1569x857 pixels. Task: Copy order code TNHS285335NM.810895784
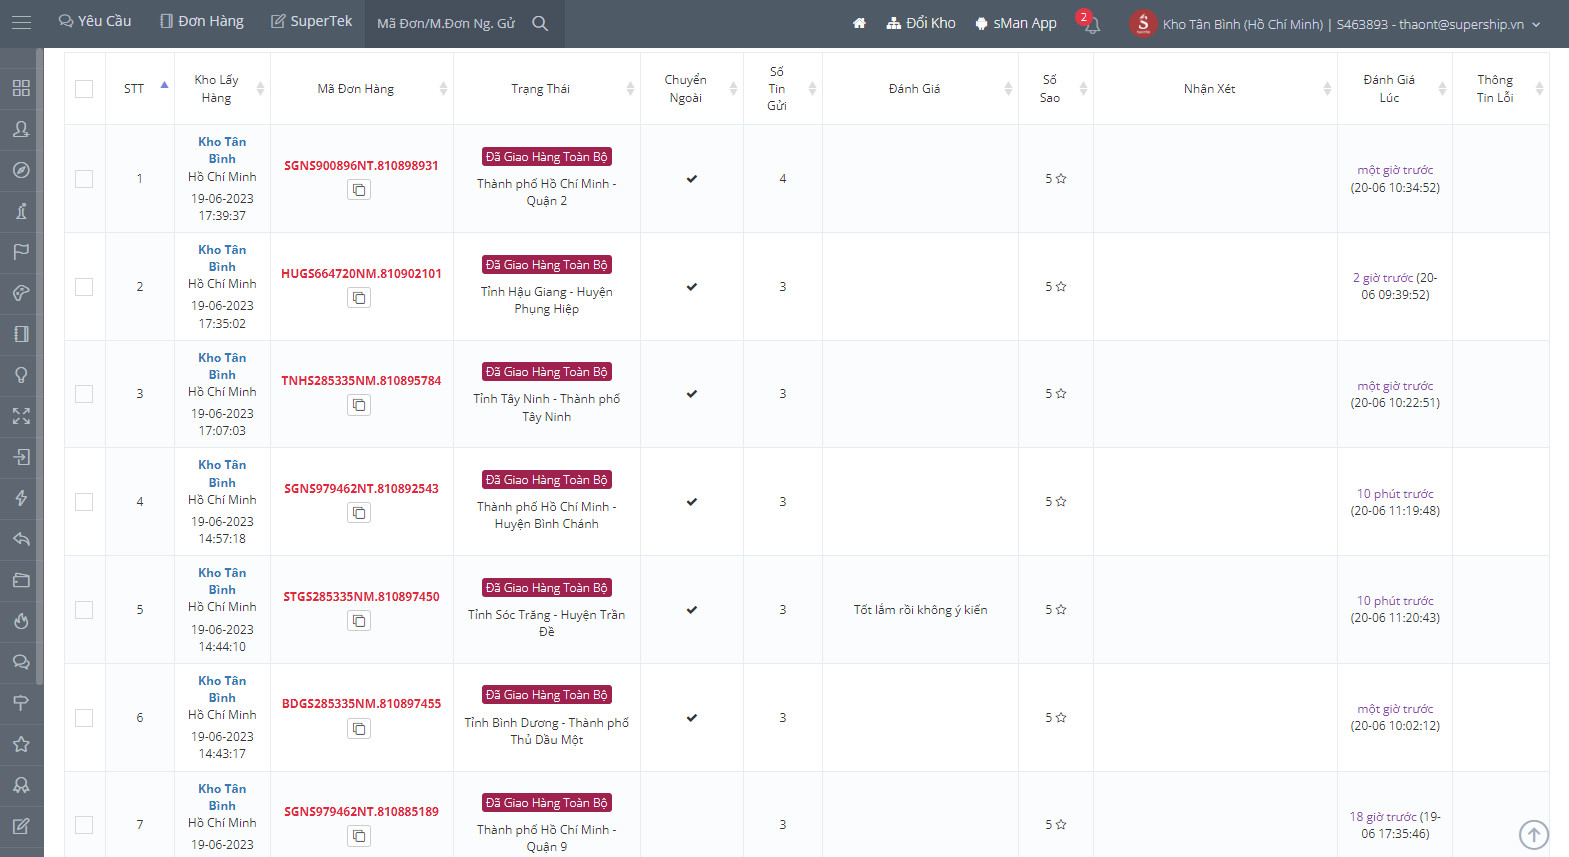pos(359,405)
